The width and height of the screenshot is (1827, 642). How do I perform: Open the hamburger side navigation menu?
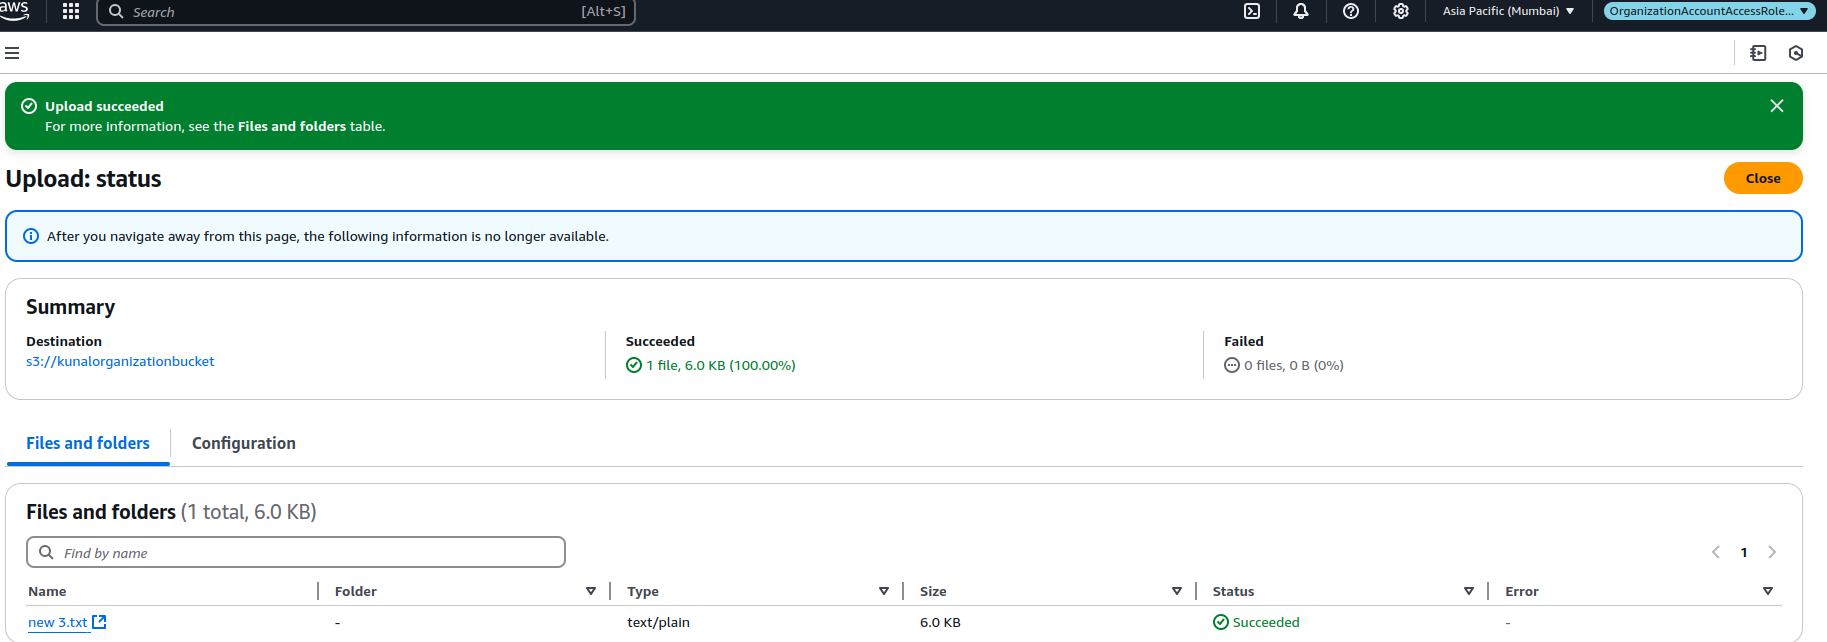coord(12,53)
